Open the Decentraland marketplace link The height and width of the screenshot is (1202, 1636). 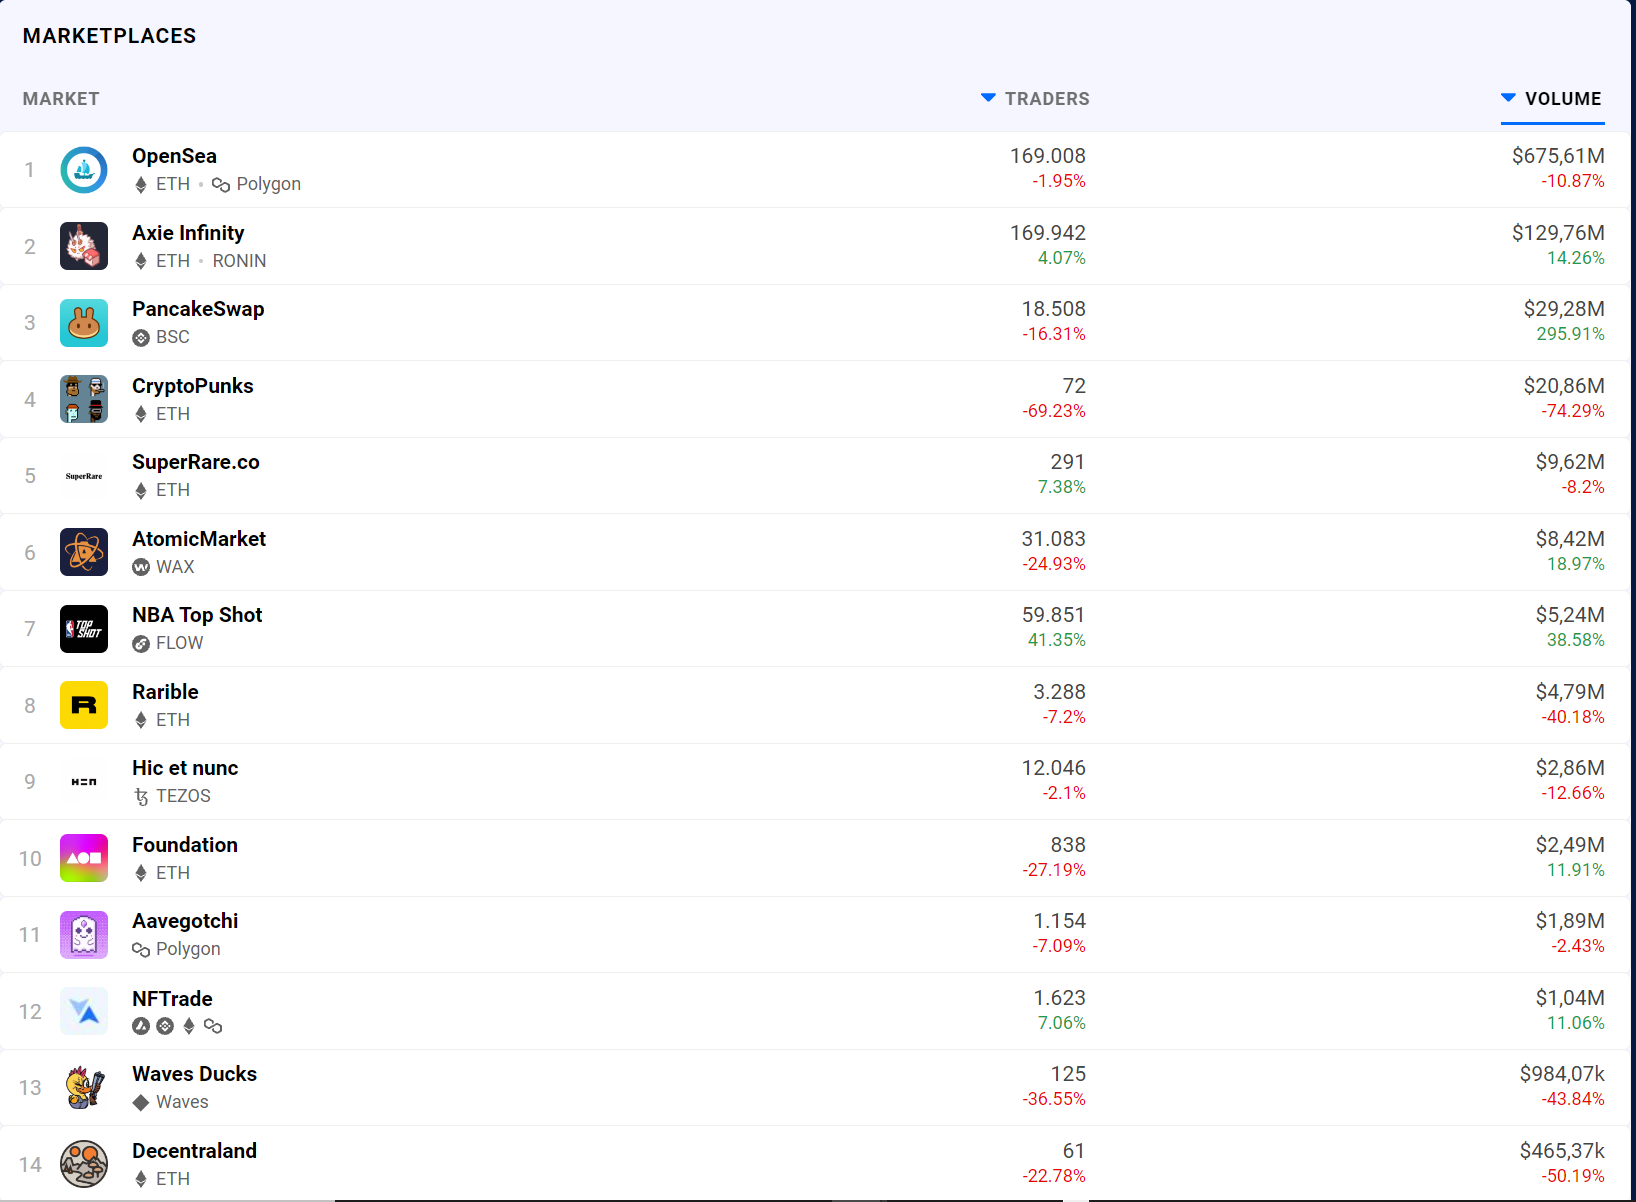click(x=194, y=1151)
